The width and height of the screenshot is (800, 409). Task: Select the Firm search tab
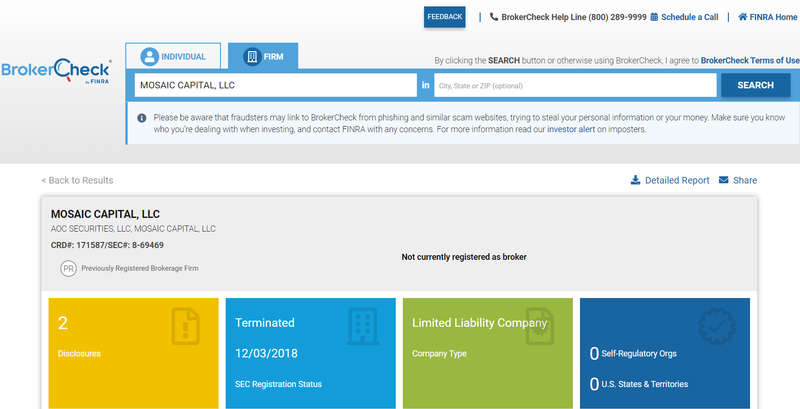tap(263, 56)
